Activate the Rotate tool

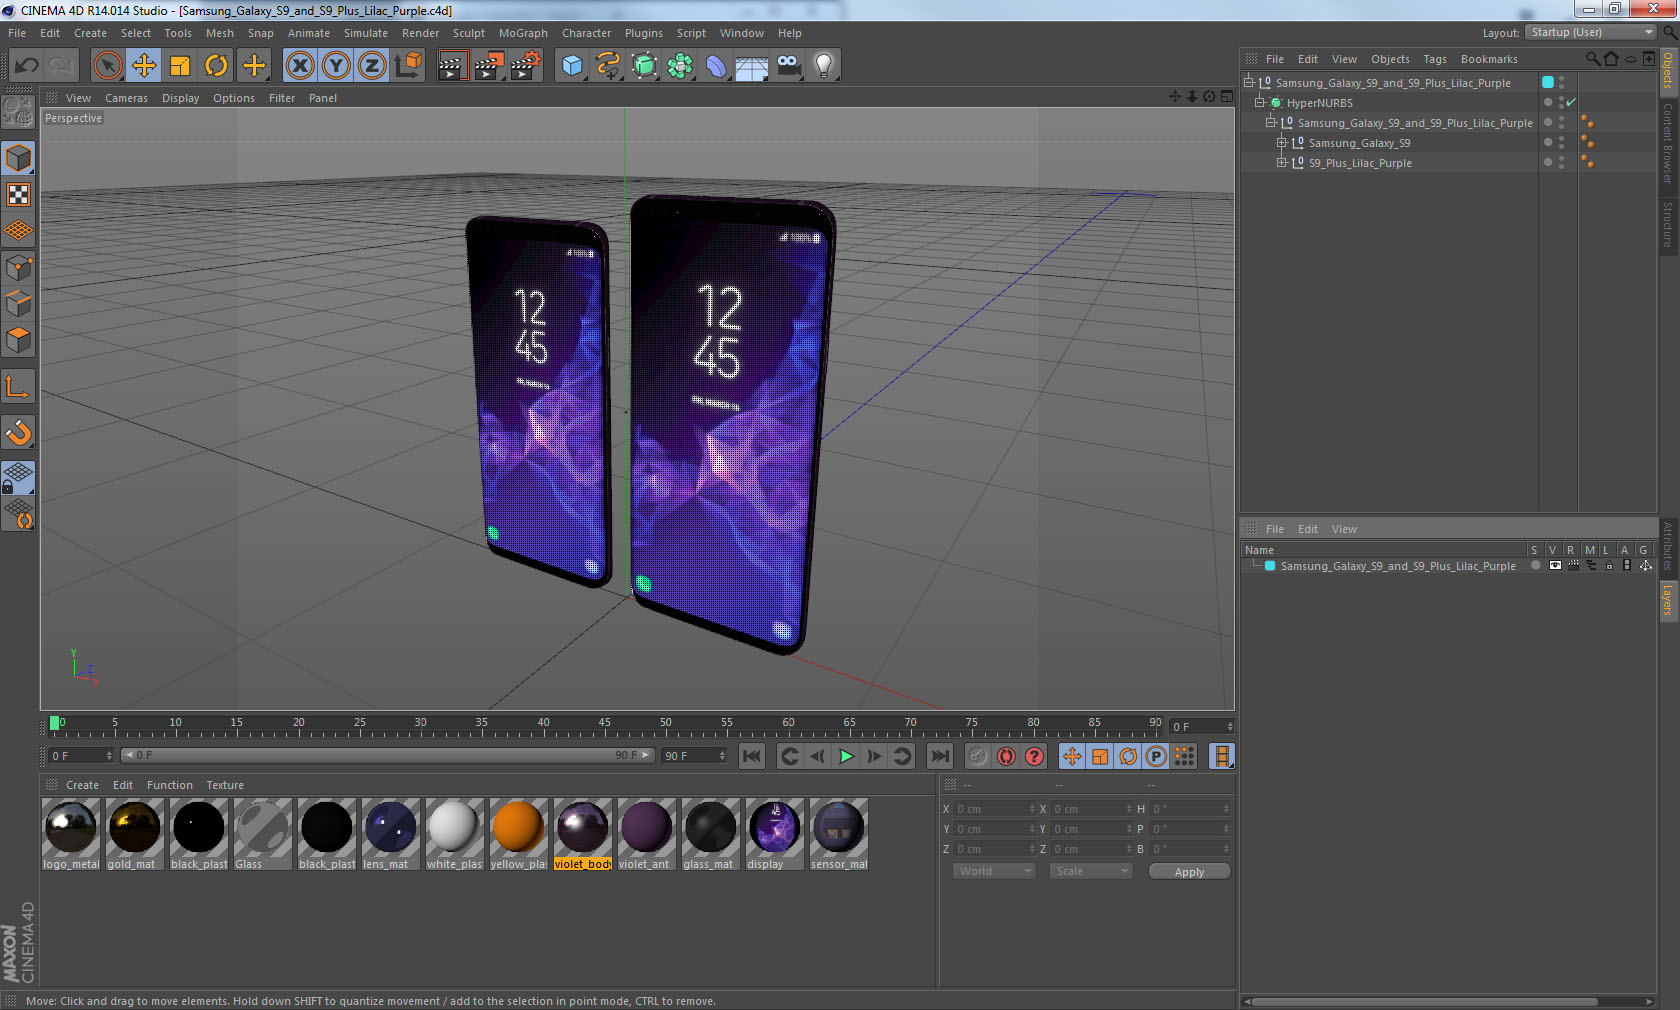point(216,66)
